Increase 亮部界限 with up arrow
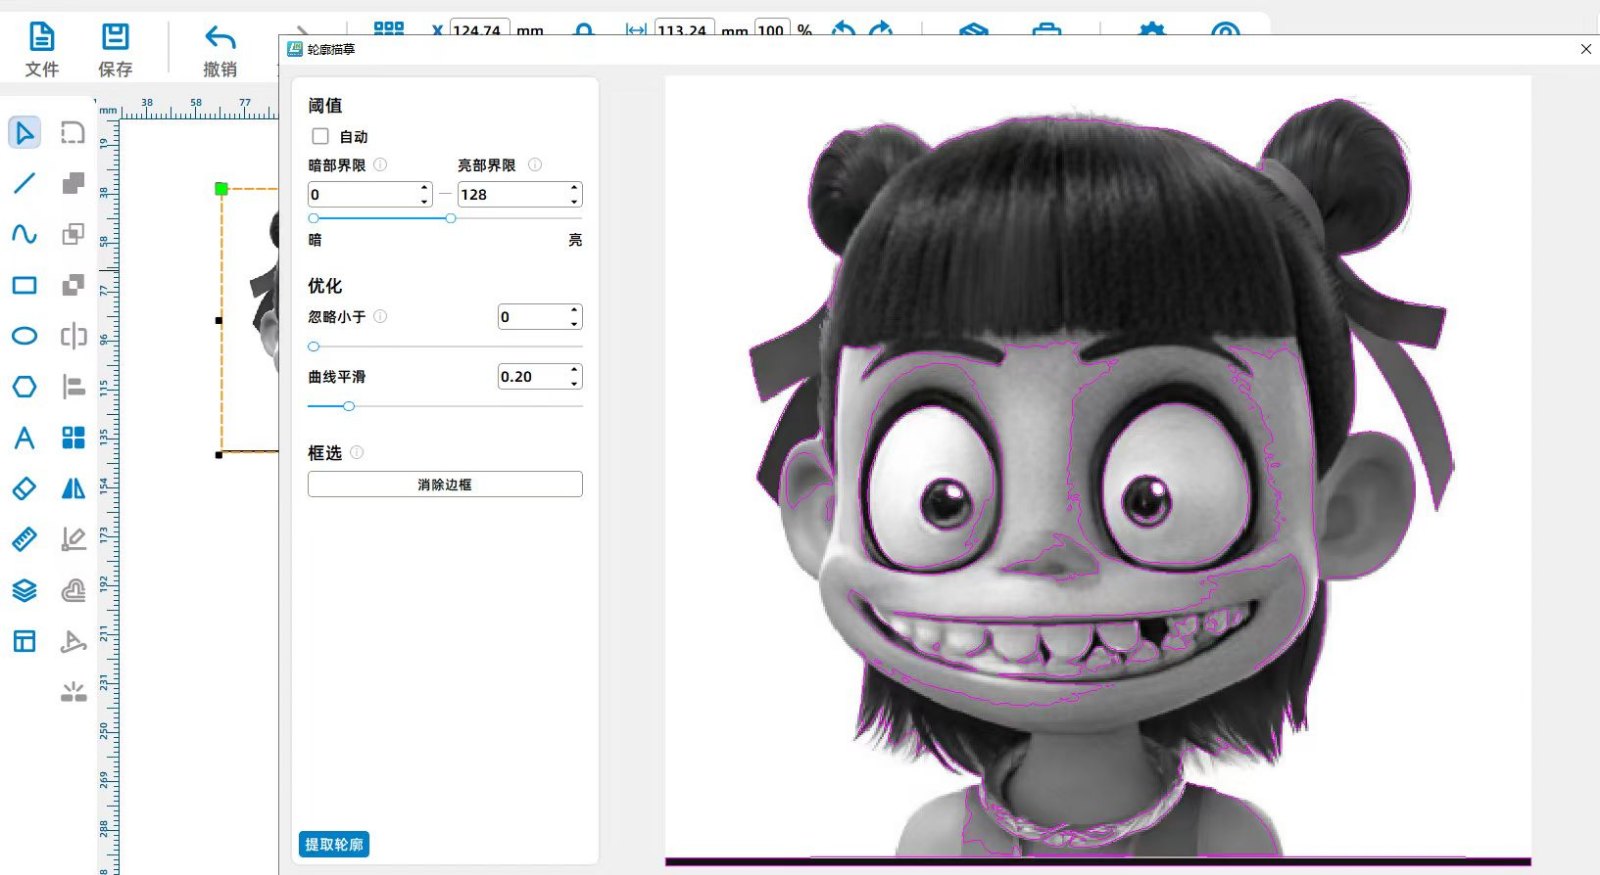The image size is (1600, 875). pyautogui.click(x=575, y=187)
